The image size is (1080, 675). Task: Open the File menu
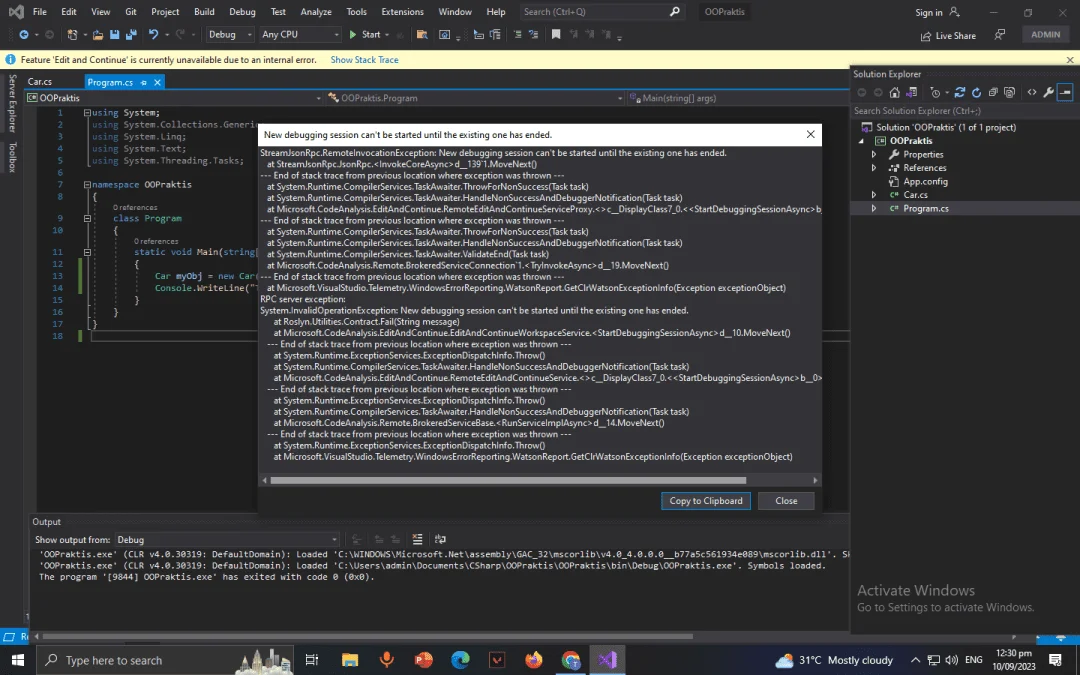click(40, 12)
